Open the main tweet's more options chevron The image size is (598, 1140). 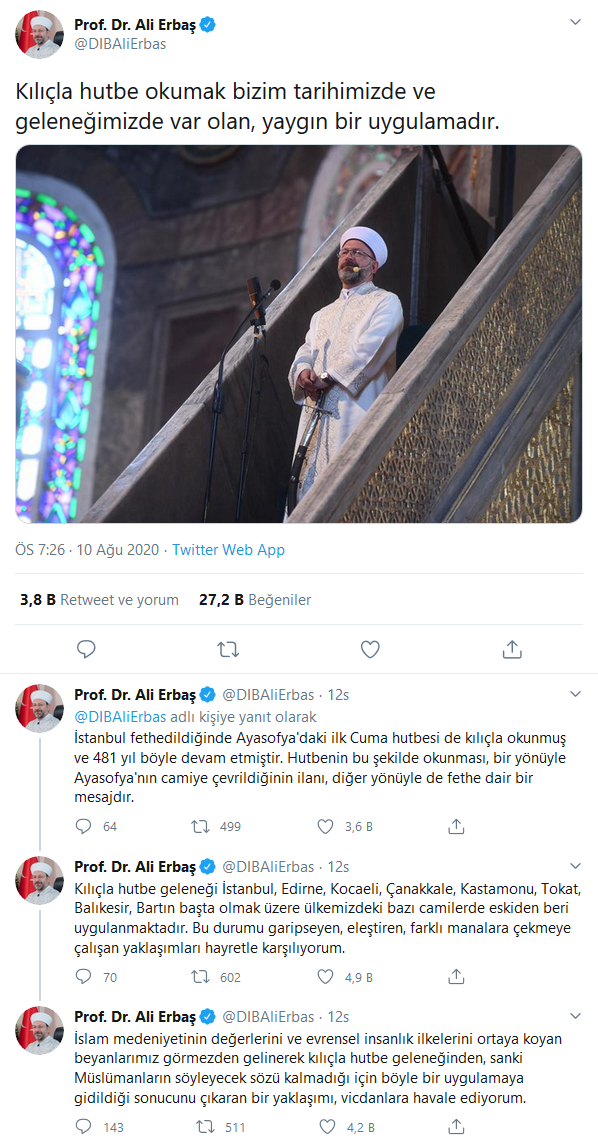(x=575, y=22)
